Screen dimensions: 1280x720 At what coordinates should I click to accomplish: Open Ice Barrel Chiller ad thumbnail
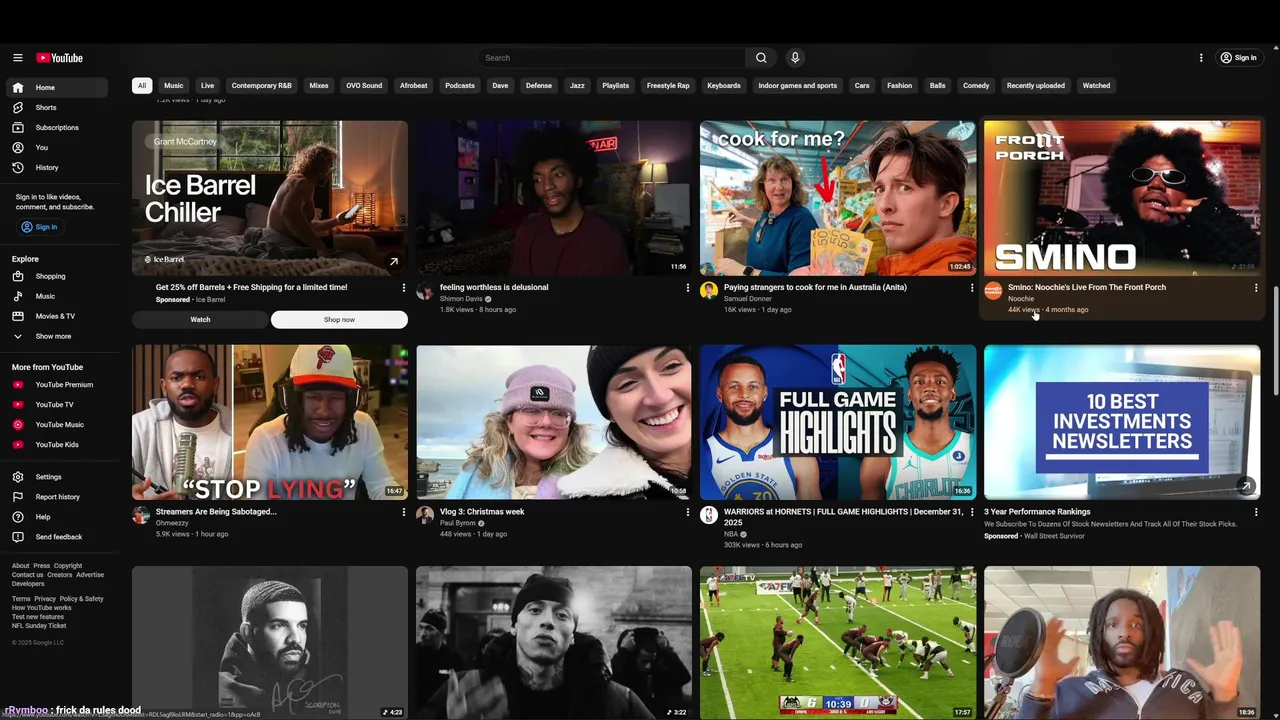tap(270, 198)
